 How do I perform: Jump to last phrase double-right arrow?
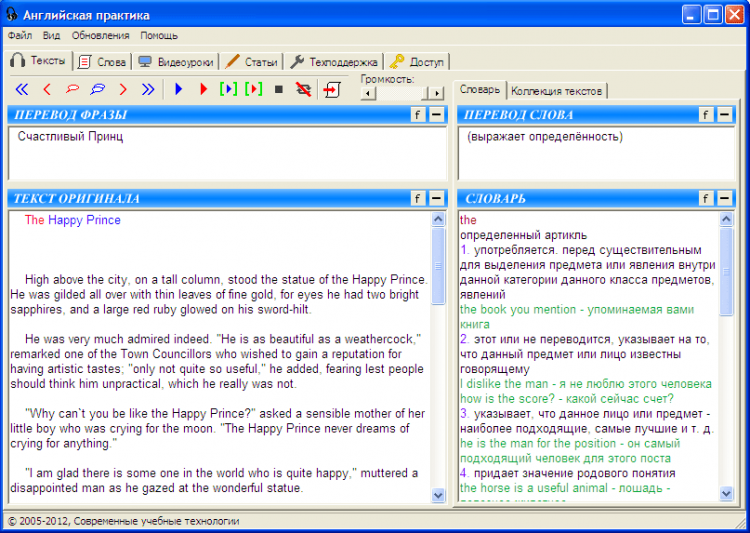pos(148,89)
